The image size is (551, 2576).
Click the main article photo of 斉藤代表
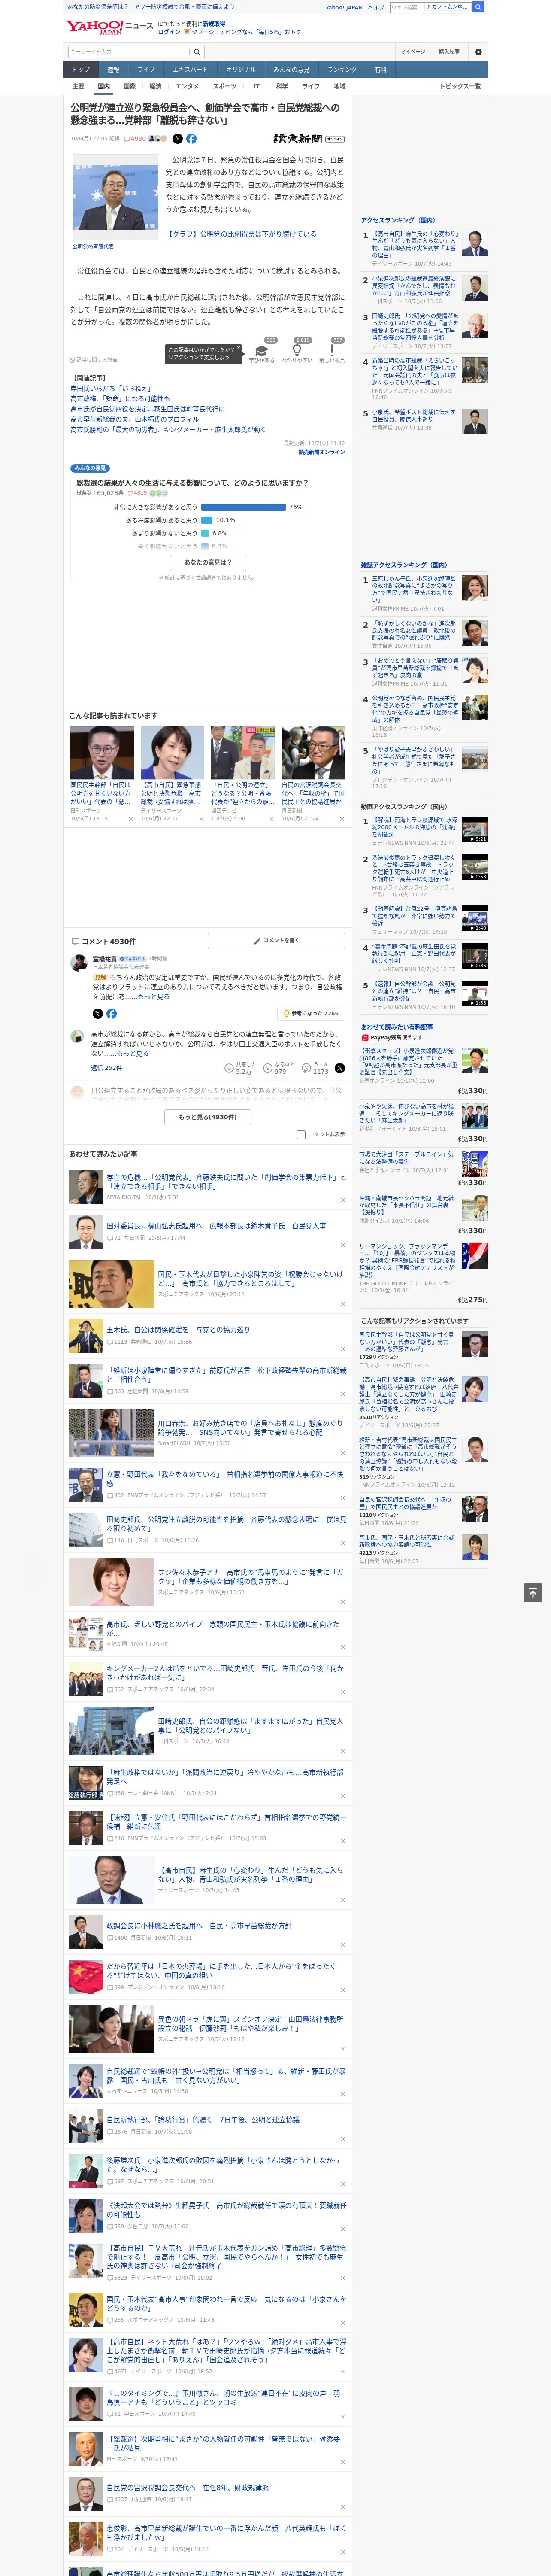point(114,197)
